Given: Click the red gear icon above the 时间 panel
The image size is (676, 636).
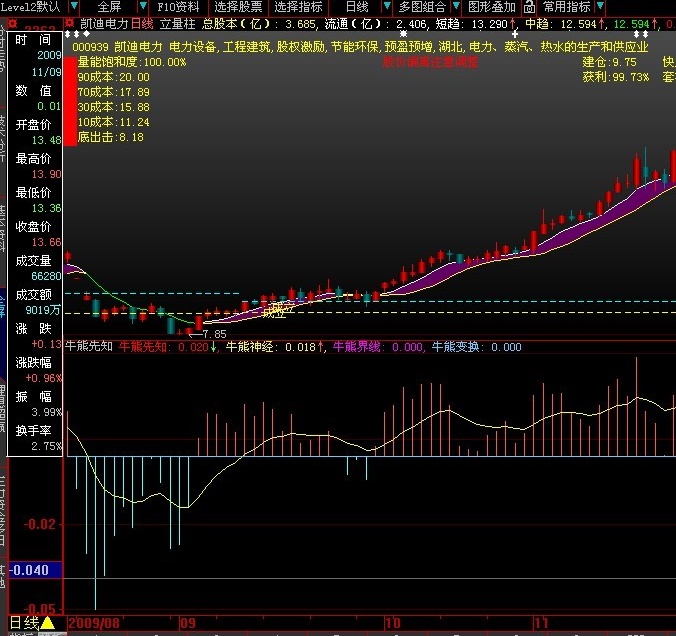Looking at the screenshot, I should coord(13,23).
